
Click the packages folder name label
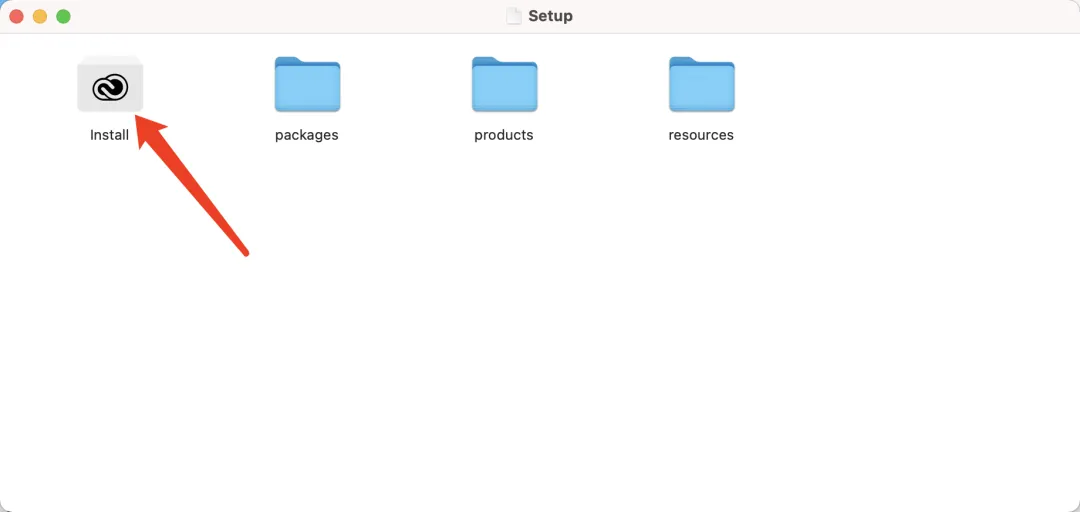tap(307, 135)
